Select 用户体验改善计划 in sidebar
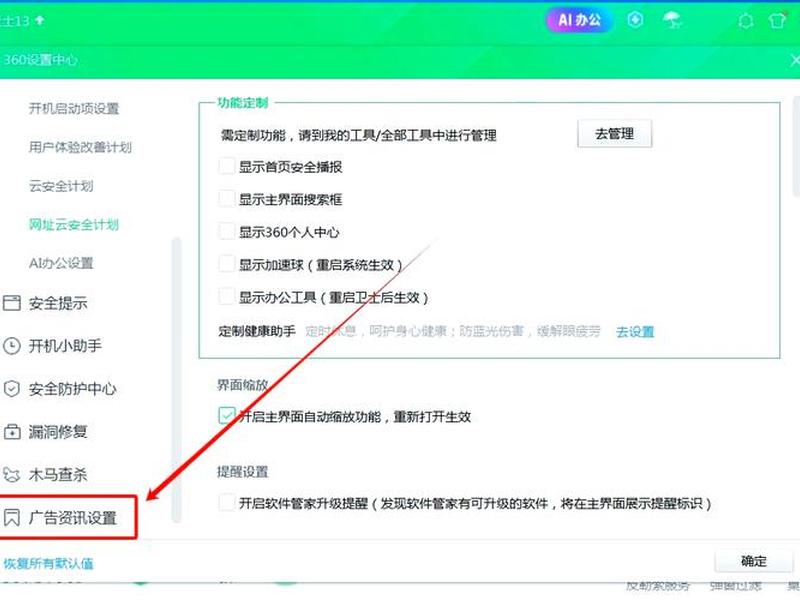Screen dimensions: 800x600 (80, 147)
